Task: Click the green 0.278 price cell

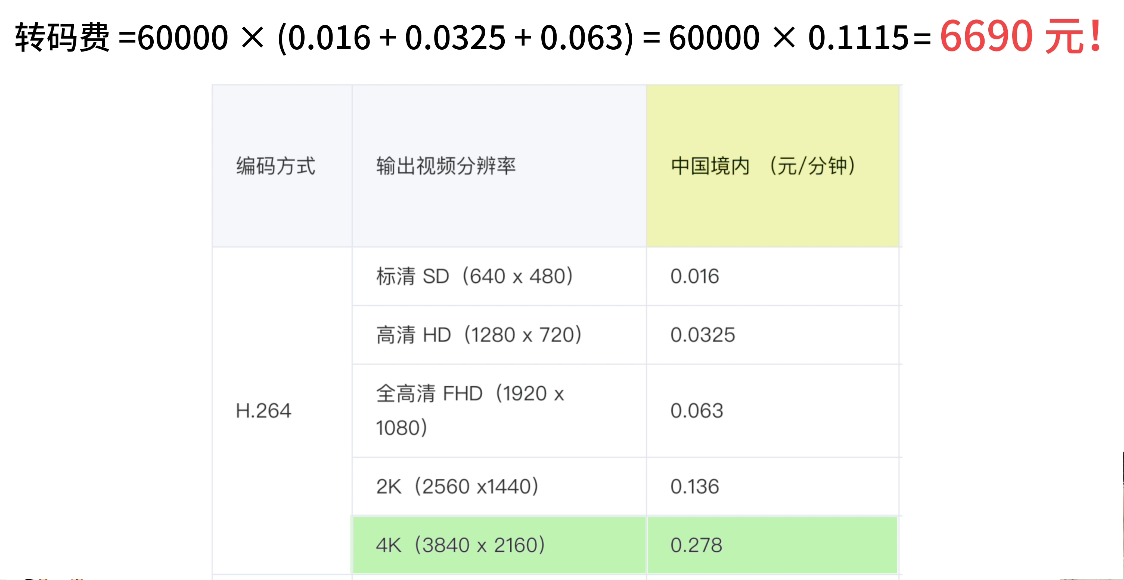Action: tap(697, 545)
